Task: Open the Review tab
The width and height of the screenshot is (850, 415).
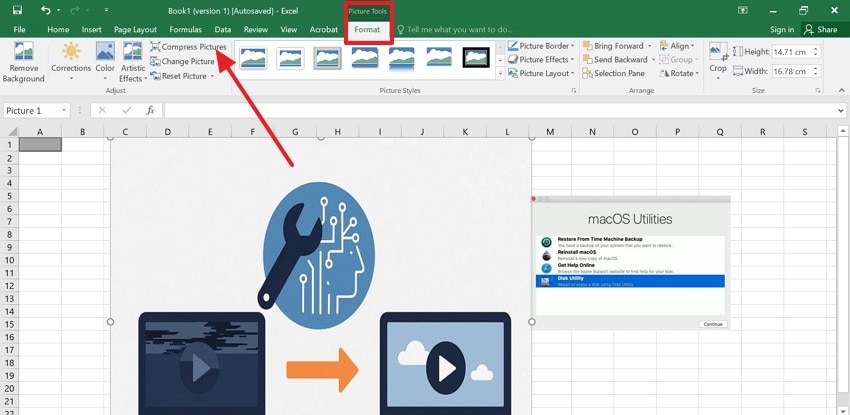Action: click(x=256, y=29)
